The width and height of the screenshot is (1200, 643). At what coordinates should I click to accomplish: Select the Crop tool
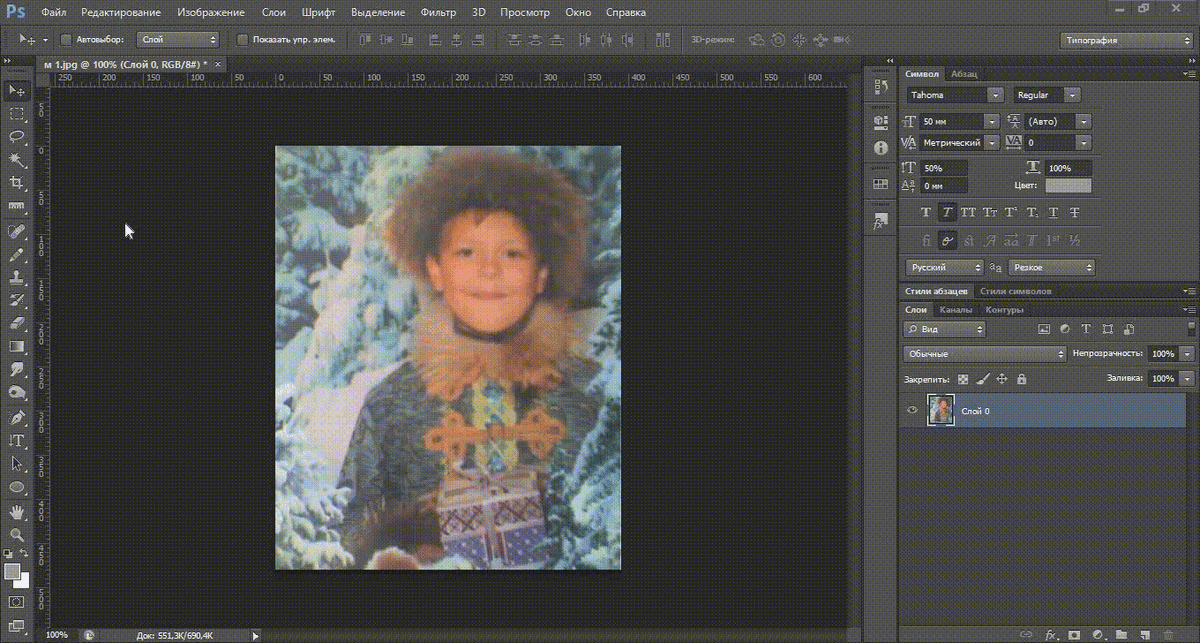pos(17,183)
